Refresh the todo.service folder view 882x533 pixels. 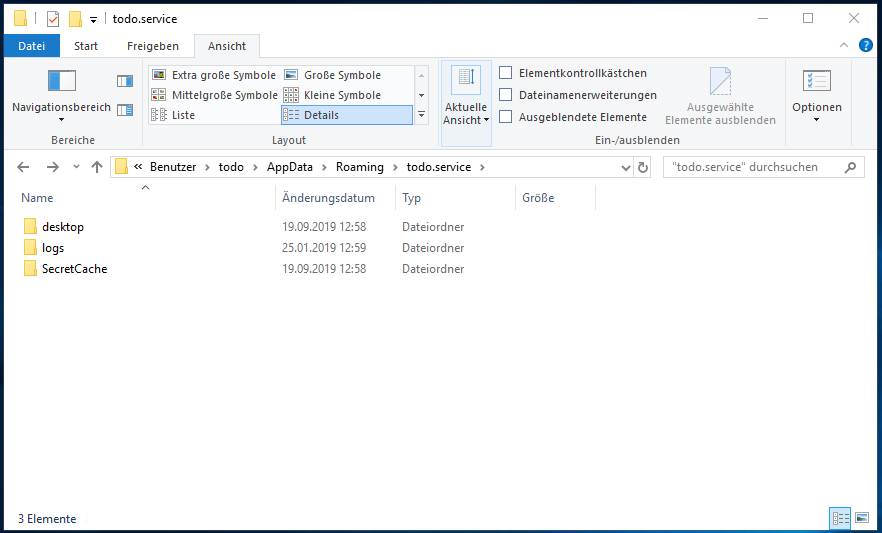(x=642, y=167)
